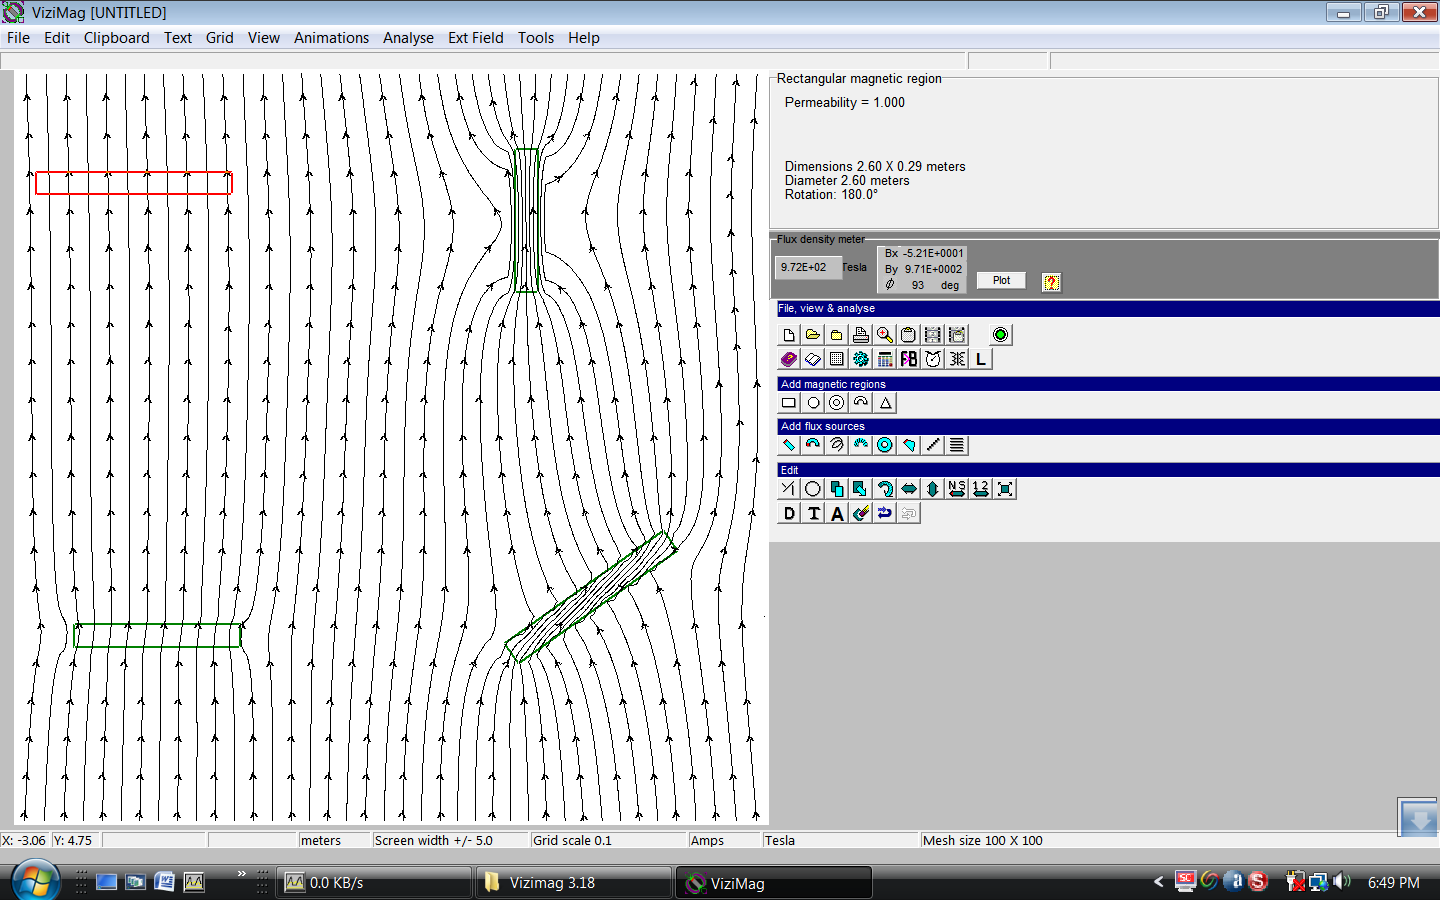
Task: Open the Ext Field menu
Action: [x=475, y=38]
